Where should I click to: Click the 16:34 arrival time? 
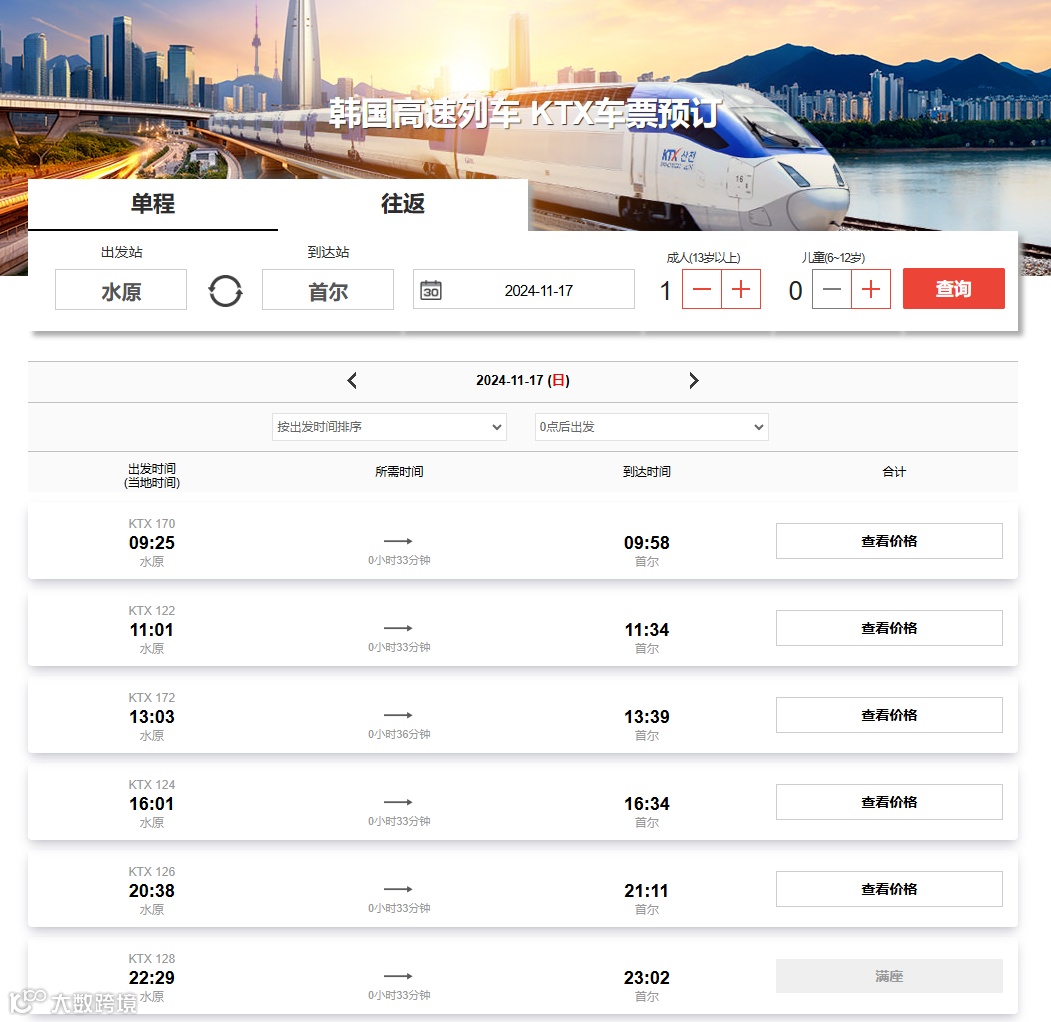coord(647,804)
